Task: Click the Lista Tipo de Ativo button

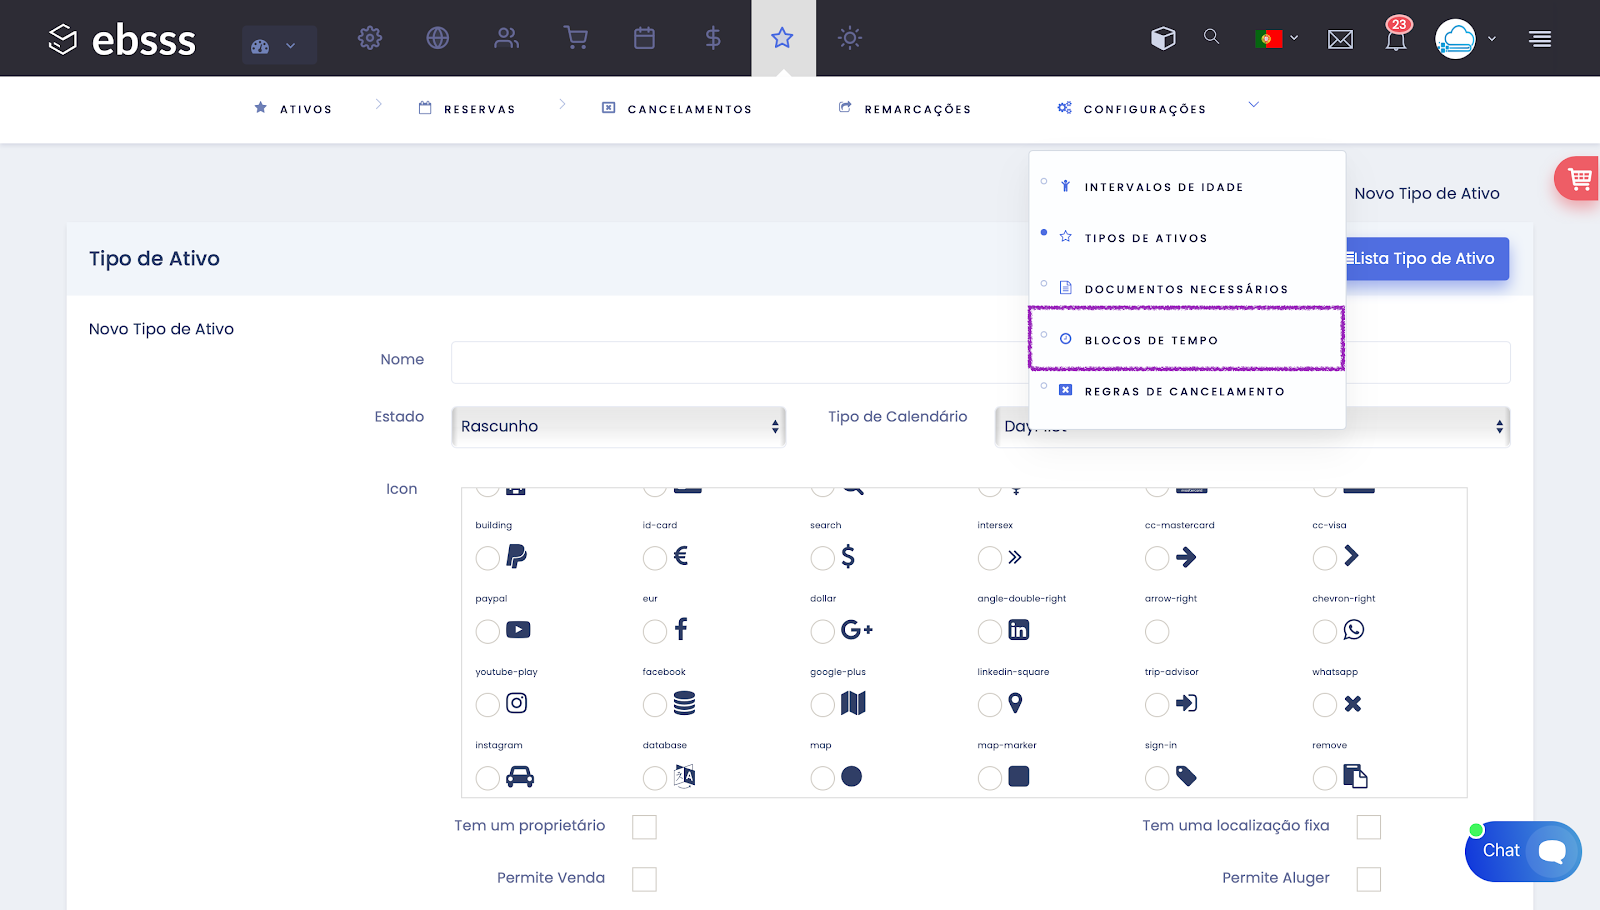Action: [x=1427, y=258]
